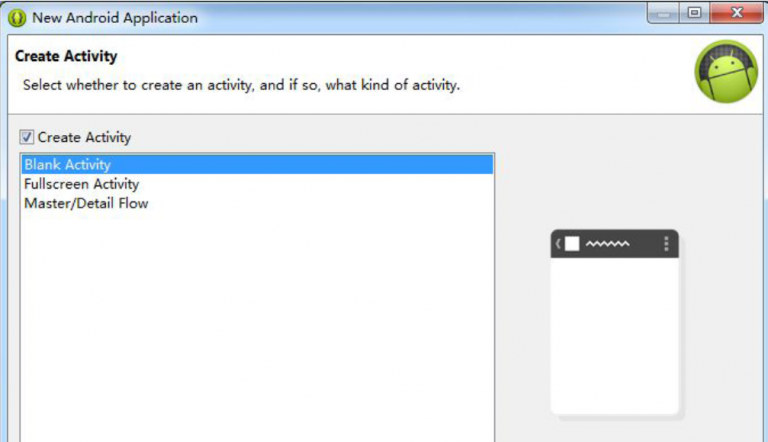Viewport: 768px width, 442px height.
Task: Click the title bar app icon
Action: [x=17, y=18]
